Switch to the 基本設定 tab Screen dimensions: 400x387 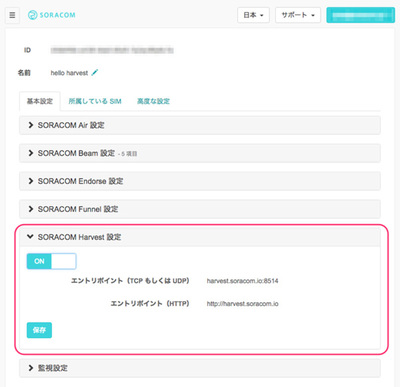pyautogui.click(x=40, y=101)
